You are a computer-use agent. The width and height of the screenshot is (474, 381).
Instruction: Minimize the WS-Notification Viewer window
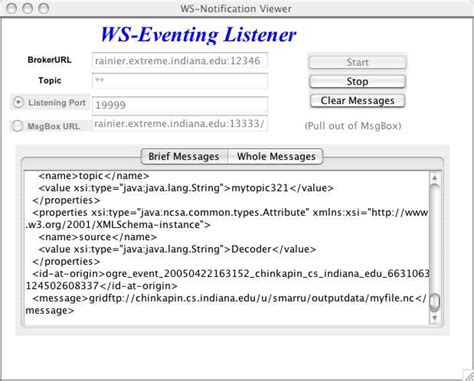(28, 8)
